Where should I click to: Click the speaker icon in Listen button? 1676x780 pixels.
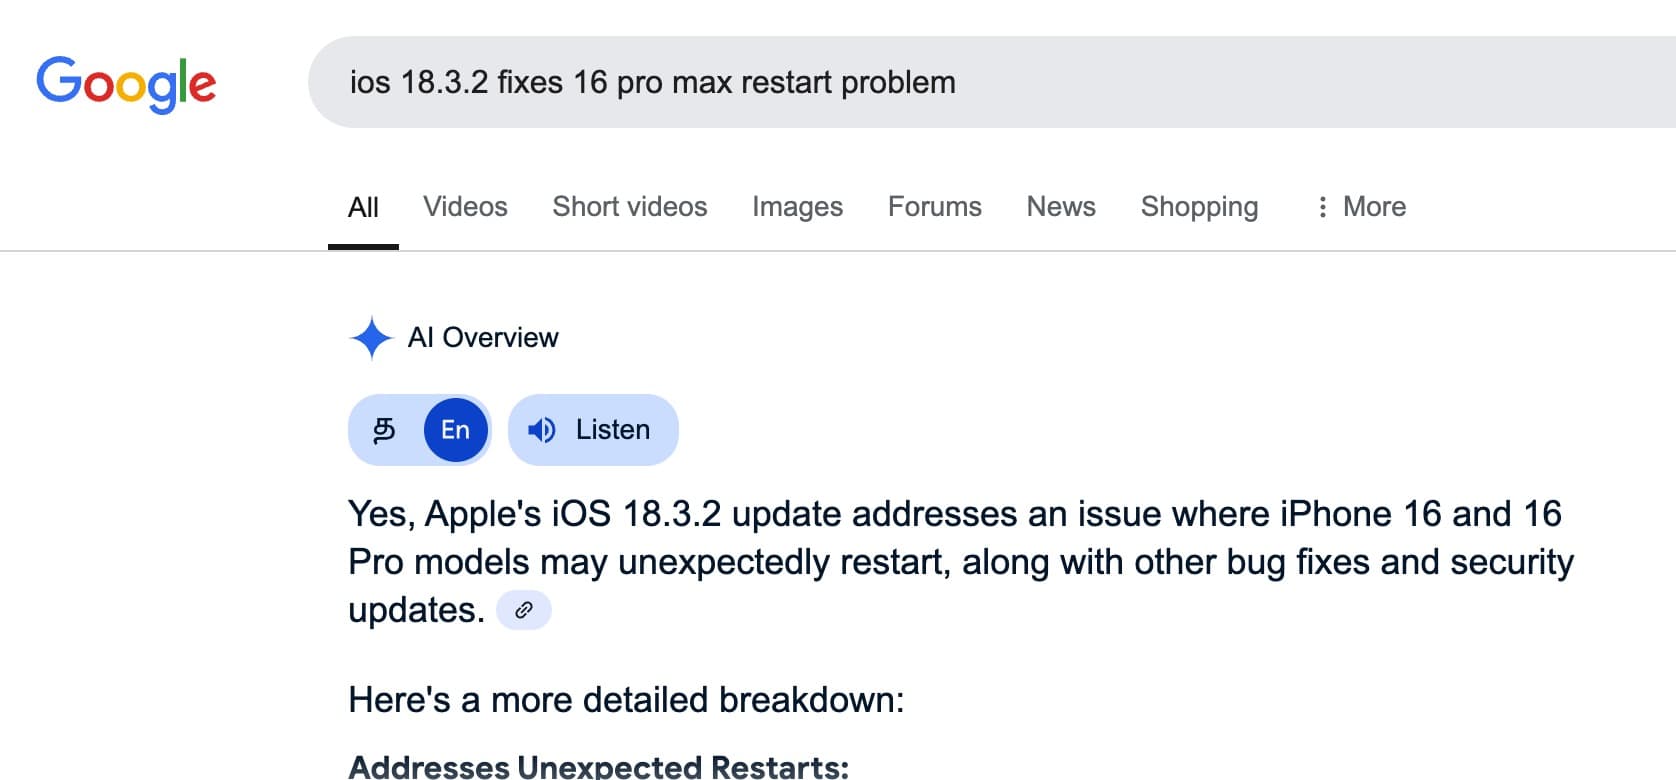(x=542, y=430)
